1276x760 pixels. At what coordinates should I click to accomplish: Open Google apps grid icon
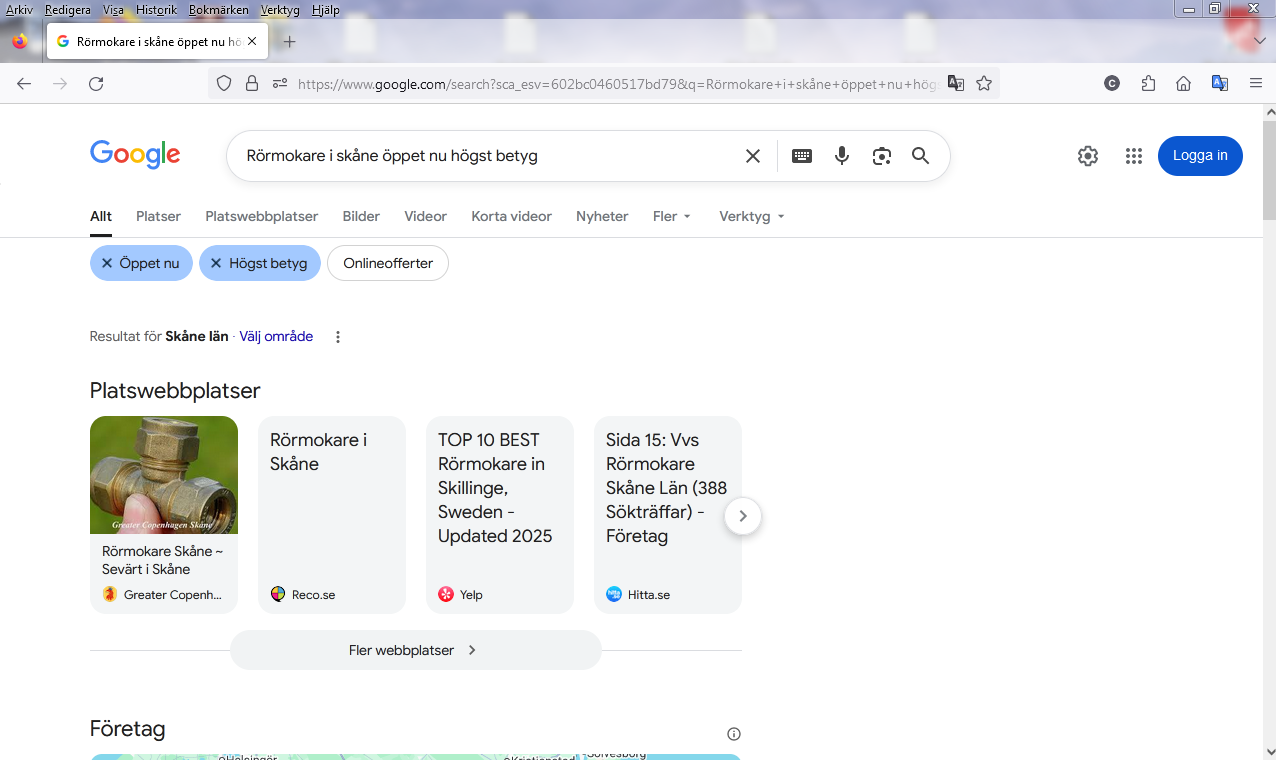[x=1133, y=156]
